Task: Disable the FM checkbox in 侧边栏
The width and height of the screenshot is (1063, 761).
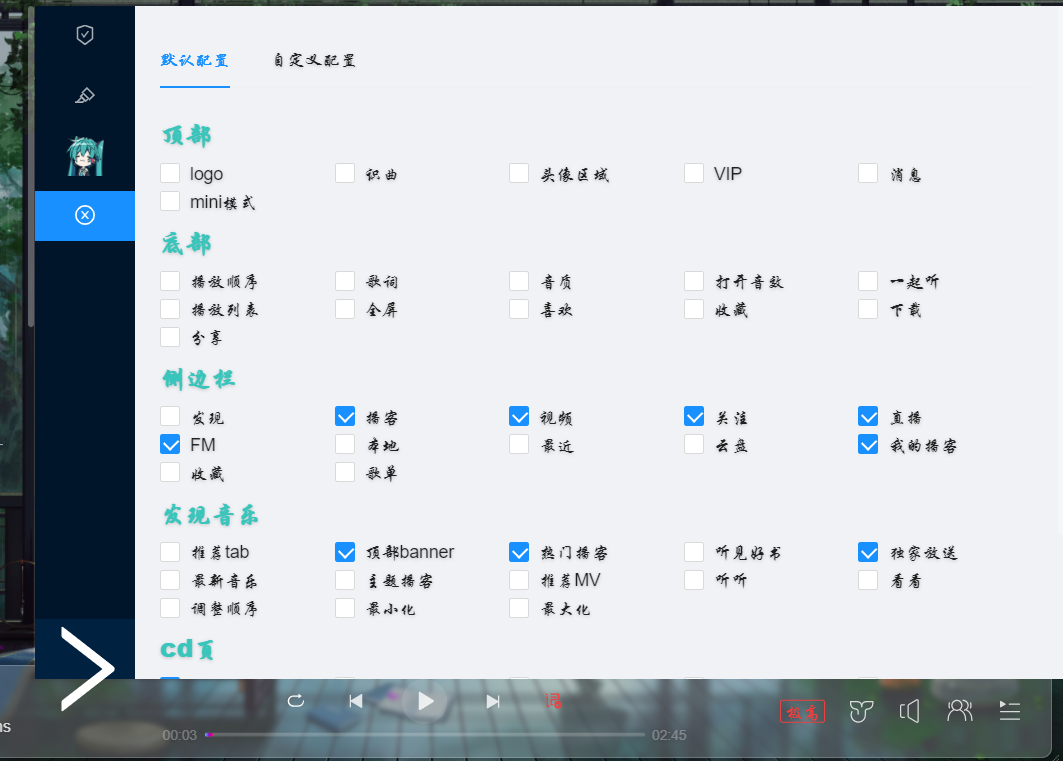Action: (170, 444)
